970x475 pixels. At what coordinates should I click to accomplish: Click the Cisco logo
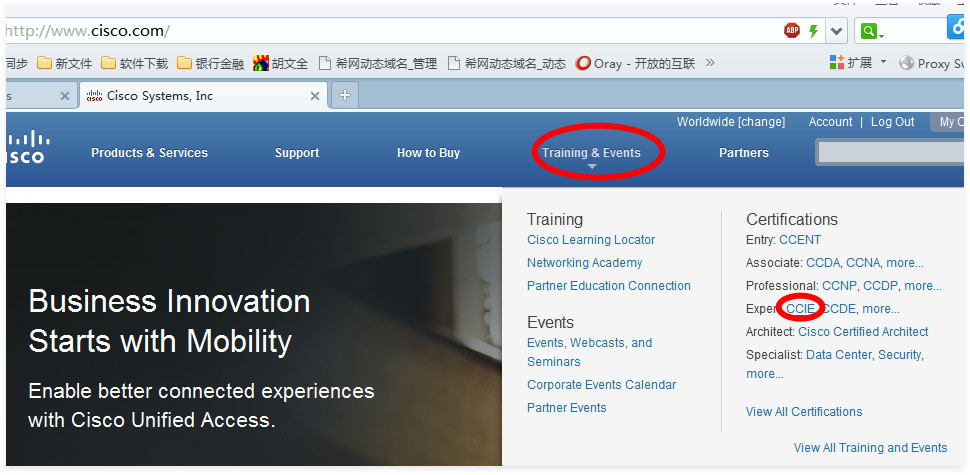[26, 148]
